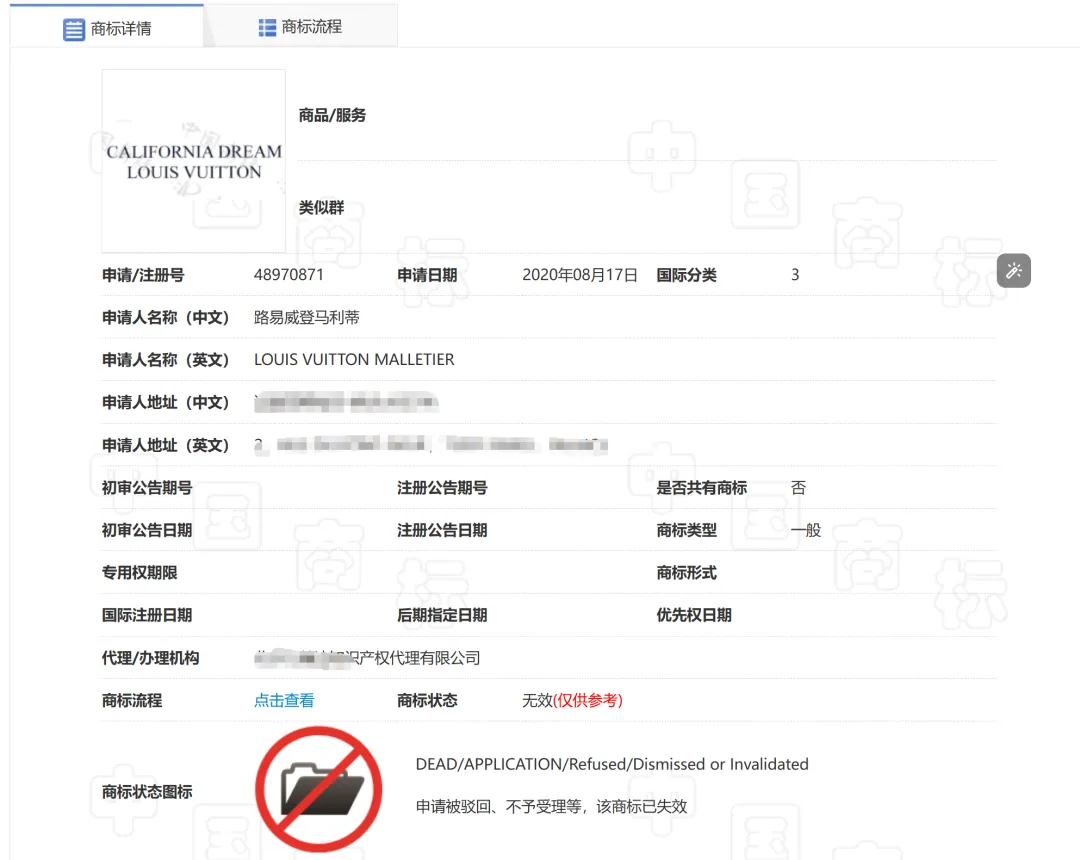Click the 专用权期限 label
1080x860 pixels.
click(139, 572)
